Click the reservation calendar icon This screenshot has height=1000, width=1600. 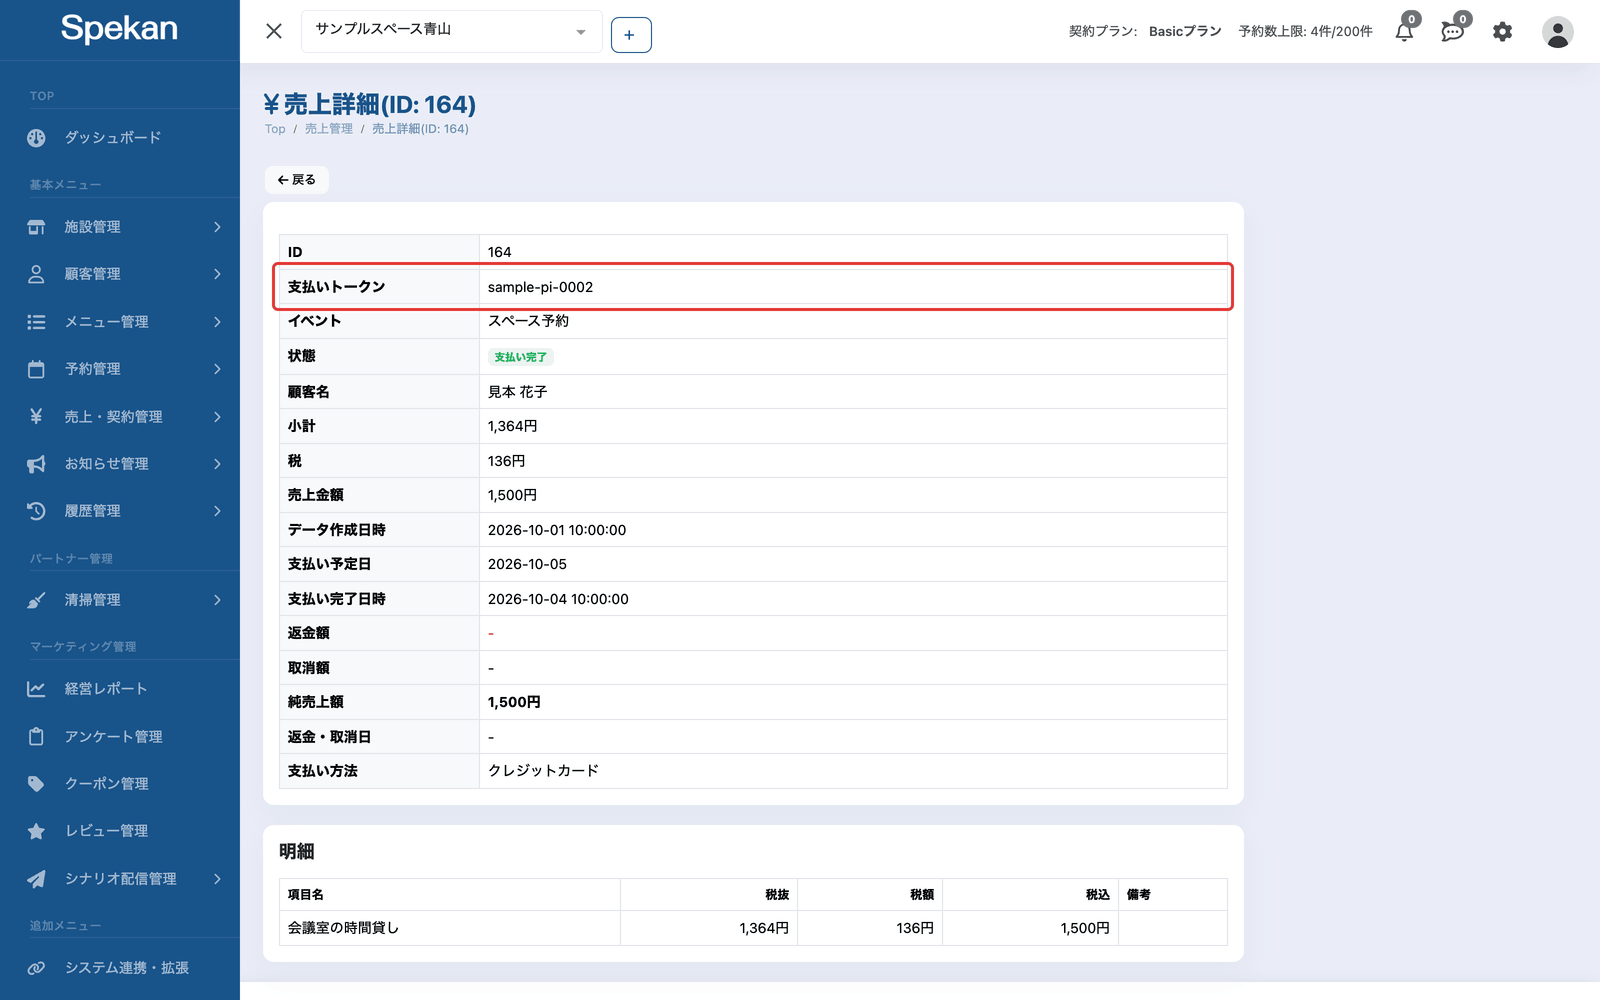tap(36, 369)
